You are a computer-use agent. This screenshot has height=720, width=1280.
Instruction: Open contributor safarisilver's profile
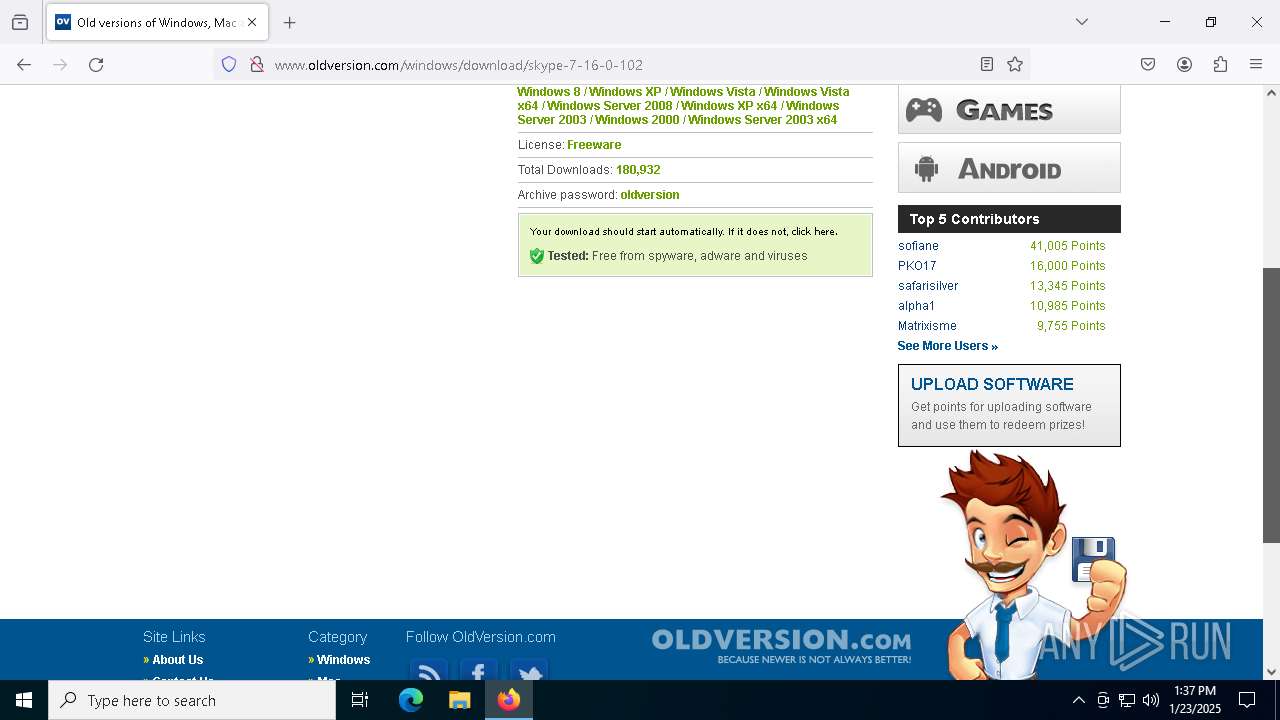[928, 286]
